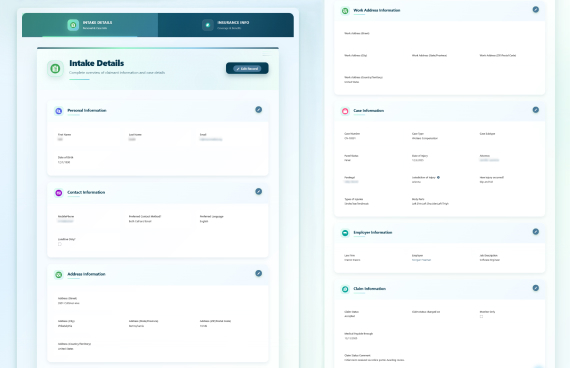Viewport: 570px width, 368px height.
Task: Click the info icon beside Jurisdiction of Injury
Action: (438, 177)
